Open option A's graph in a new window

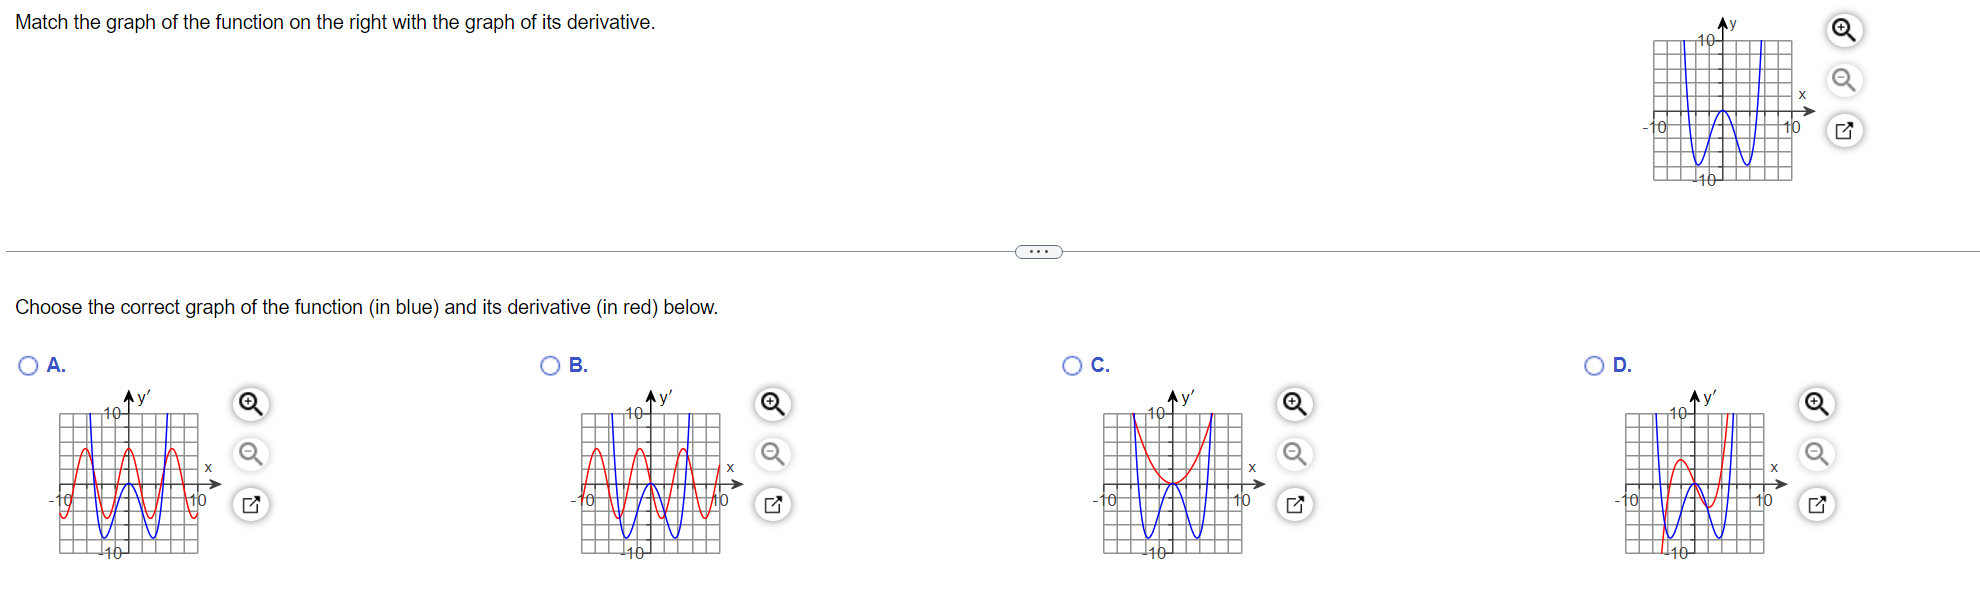[x=251, y=504]
